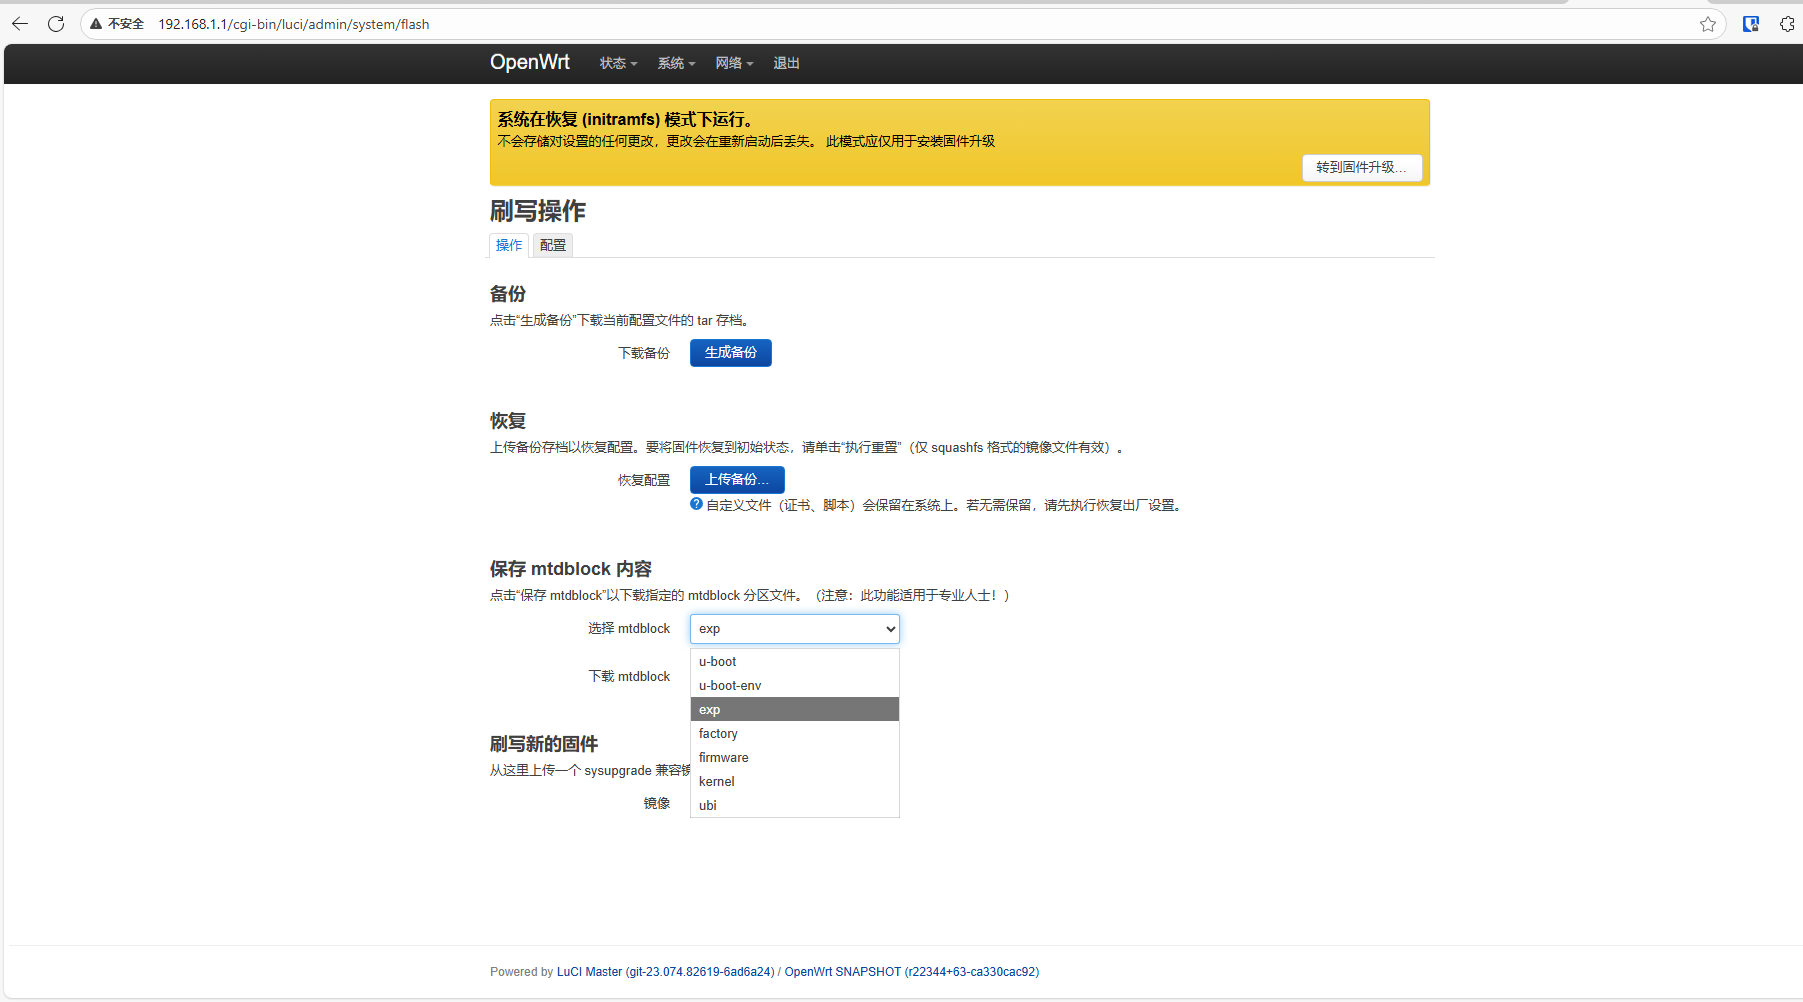Click the 上传备份 button

pos(737,479)
